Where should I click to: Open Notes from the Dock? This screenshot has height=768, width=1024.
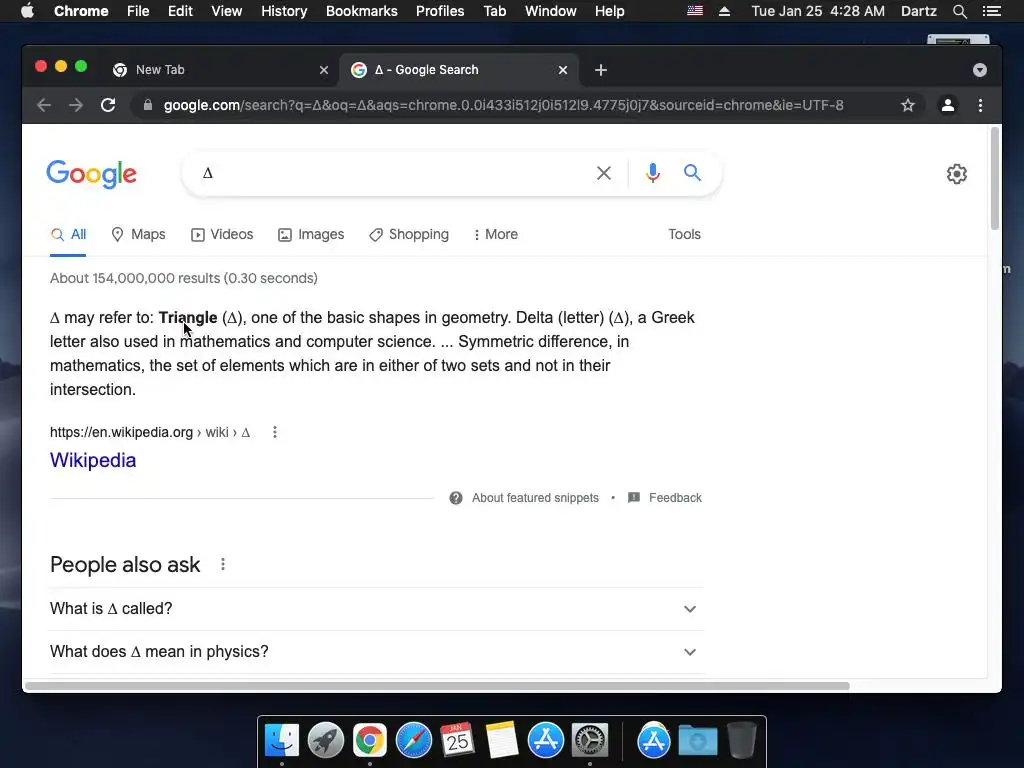pyautogui.click(x=502, y=741)
